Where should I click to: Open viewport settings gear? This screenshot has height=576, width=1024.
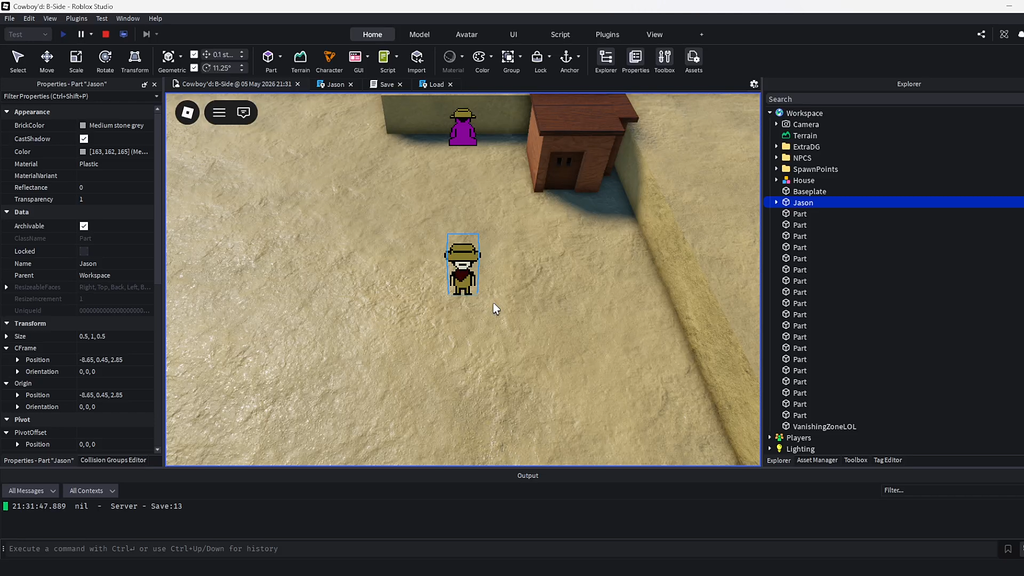[x=754, y=84]
